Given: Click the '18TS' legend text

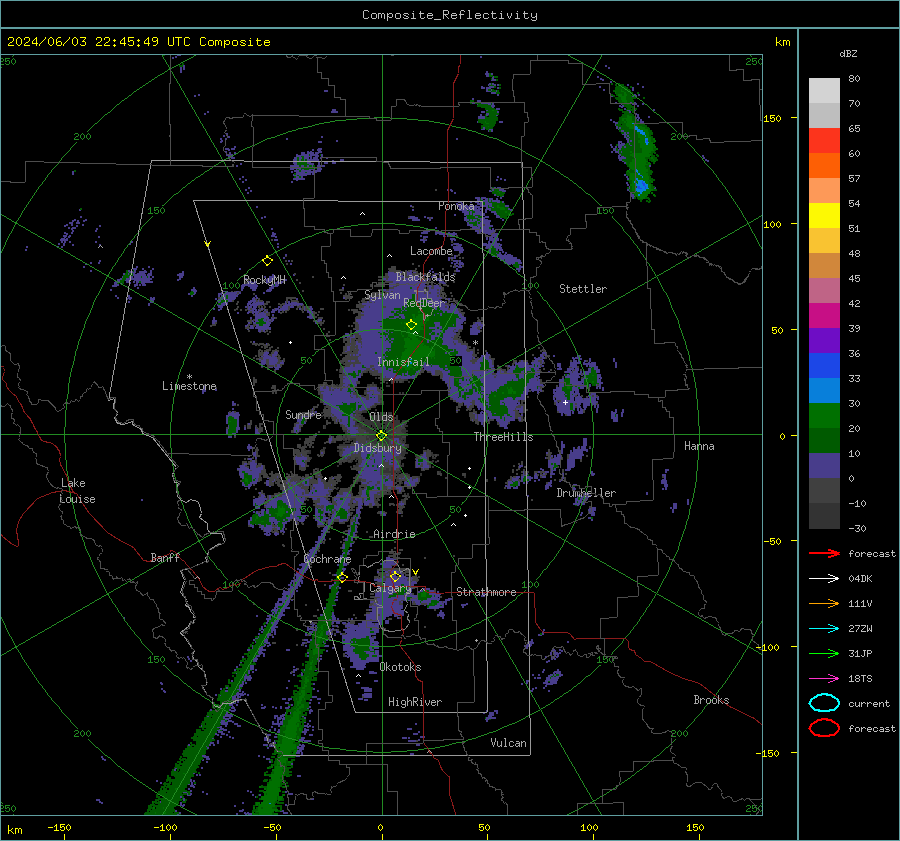Looking at the screenshot, I should click(860, 679).
